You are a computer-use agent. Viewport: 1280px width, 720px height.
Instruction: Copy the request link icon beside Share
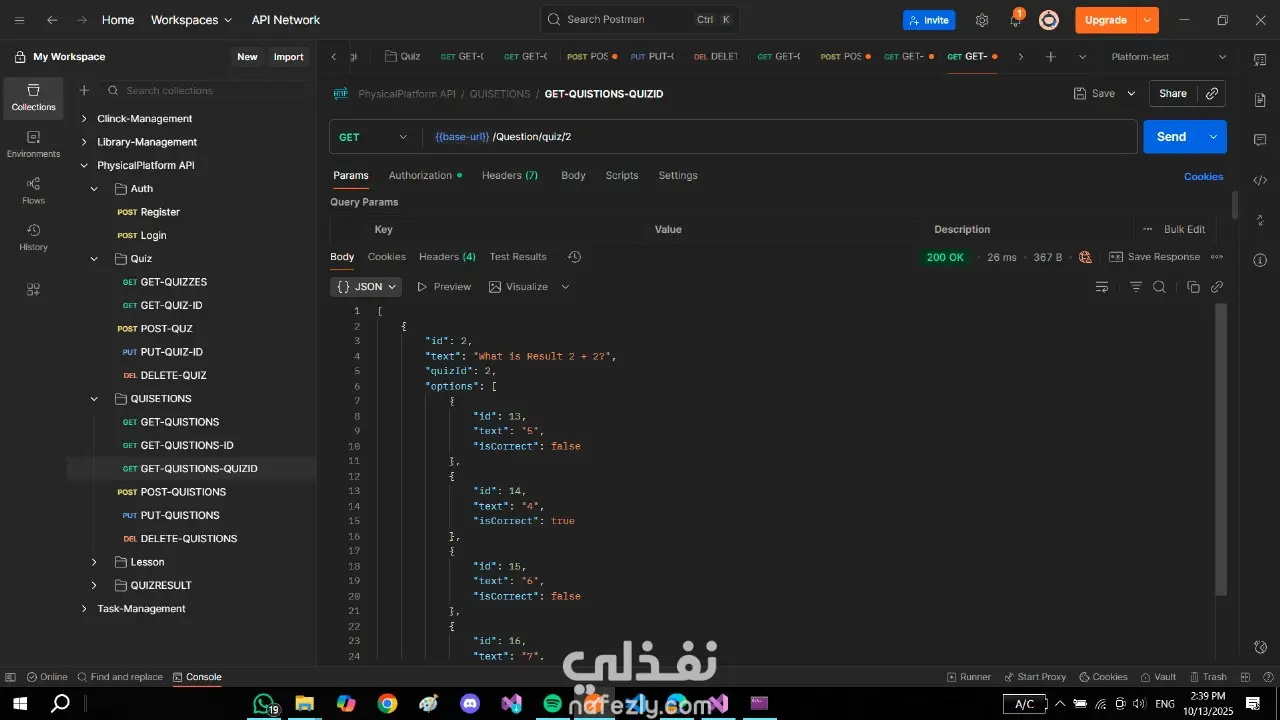1212,93
